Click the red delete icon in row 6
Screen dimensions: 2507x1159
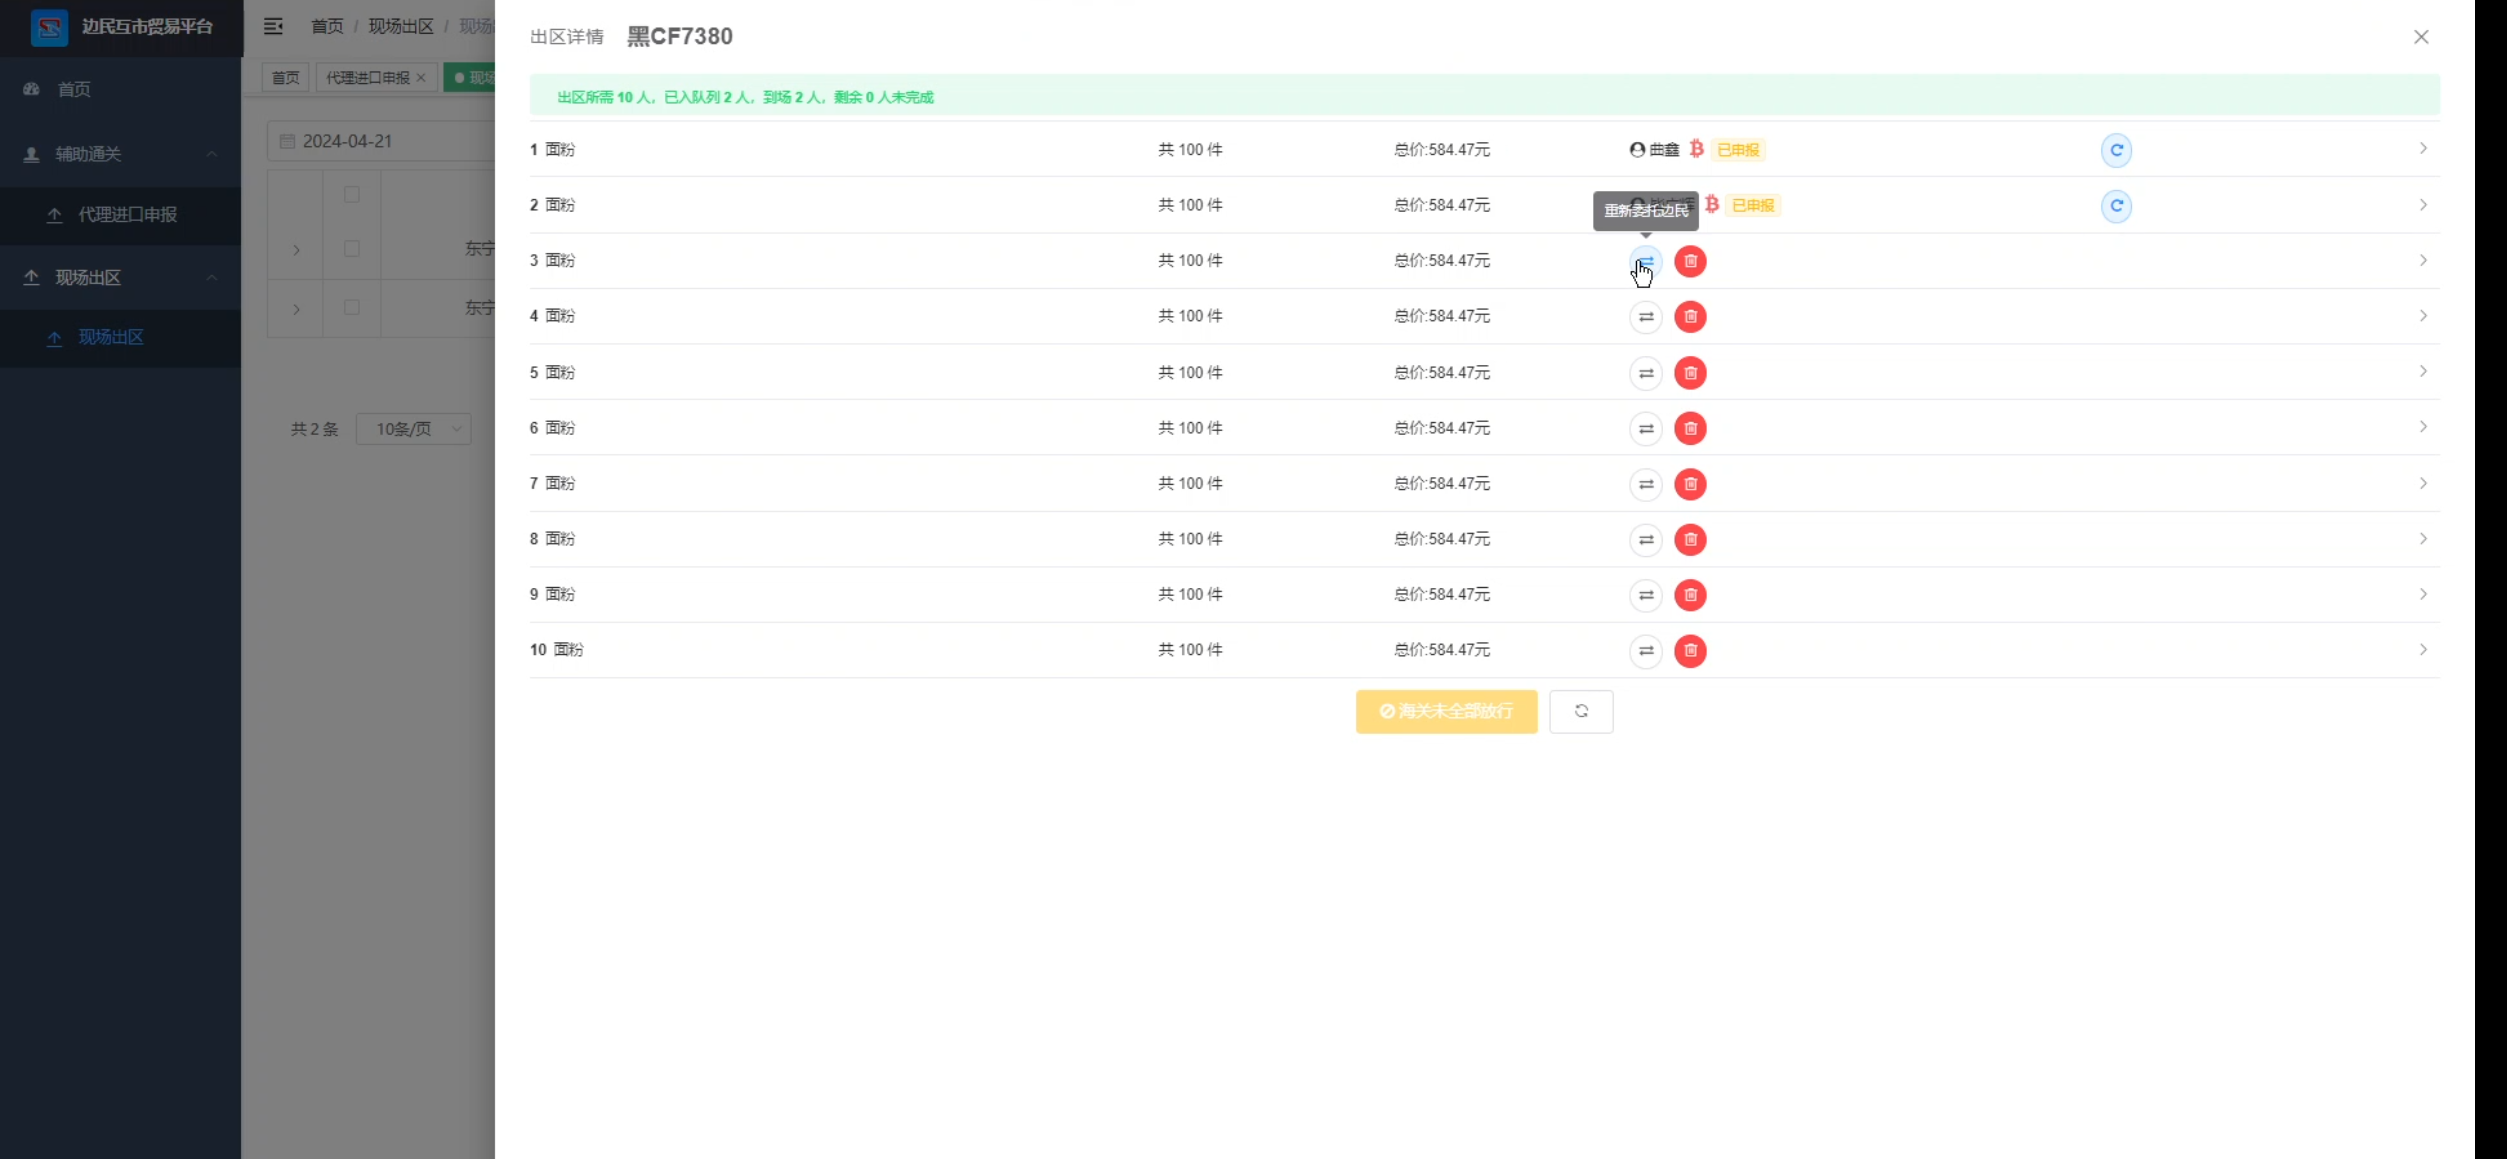(x=1690, y=428)
